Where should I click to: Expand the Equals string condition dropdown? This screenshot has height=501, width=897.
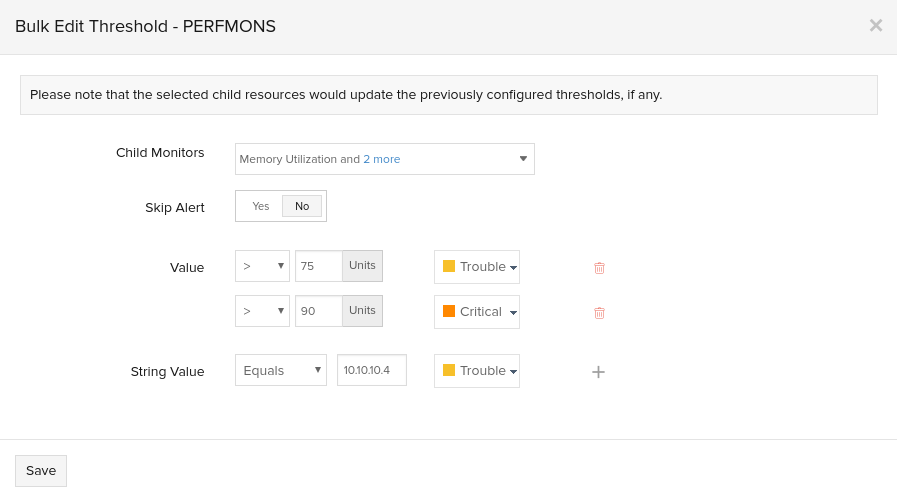click(281, 370)
